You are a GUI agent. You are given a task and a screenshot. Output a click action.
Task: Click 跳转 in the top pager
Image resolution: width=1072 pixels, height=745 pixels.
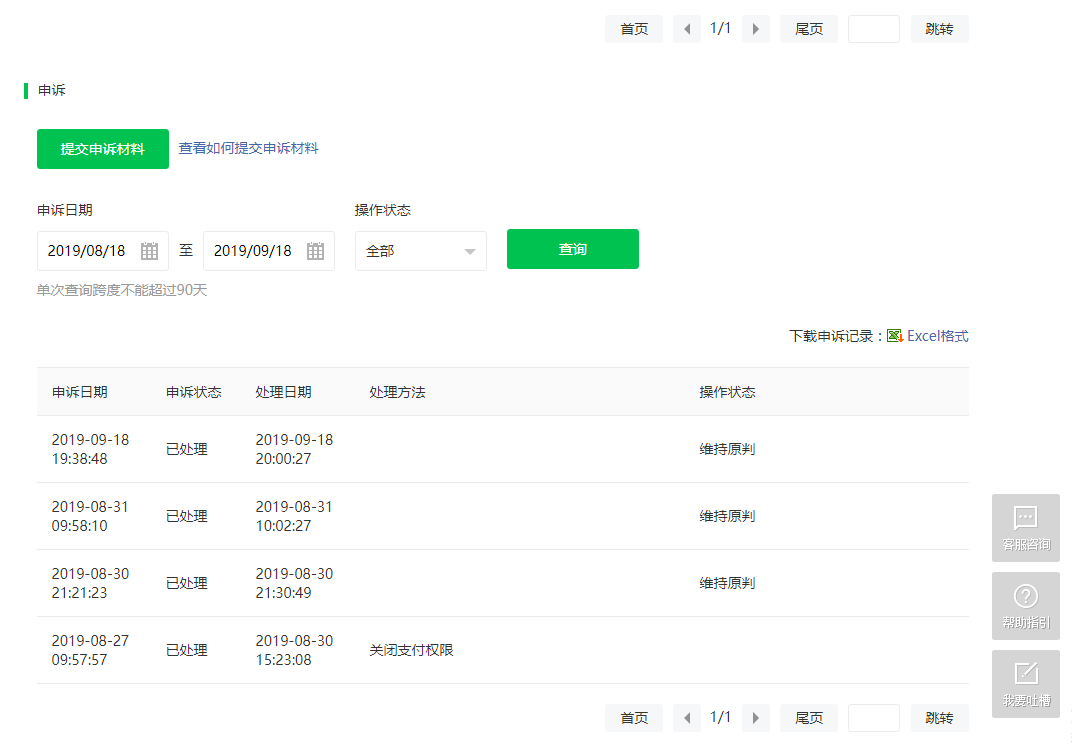(939, 29)
